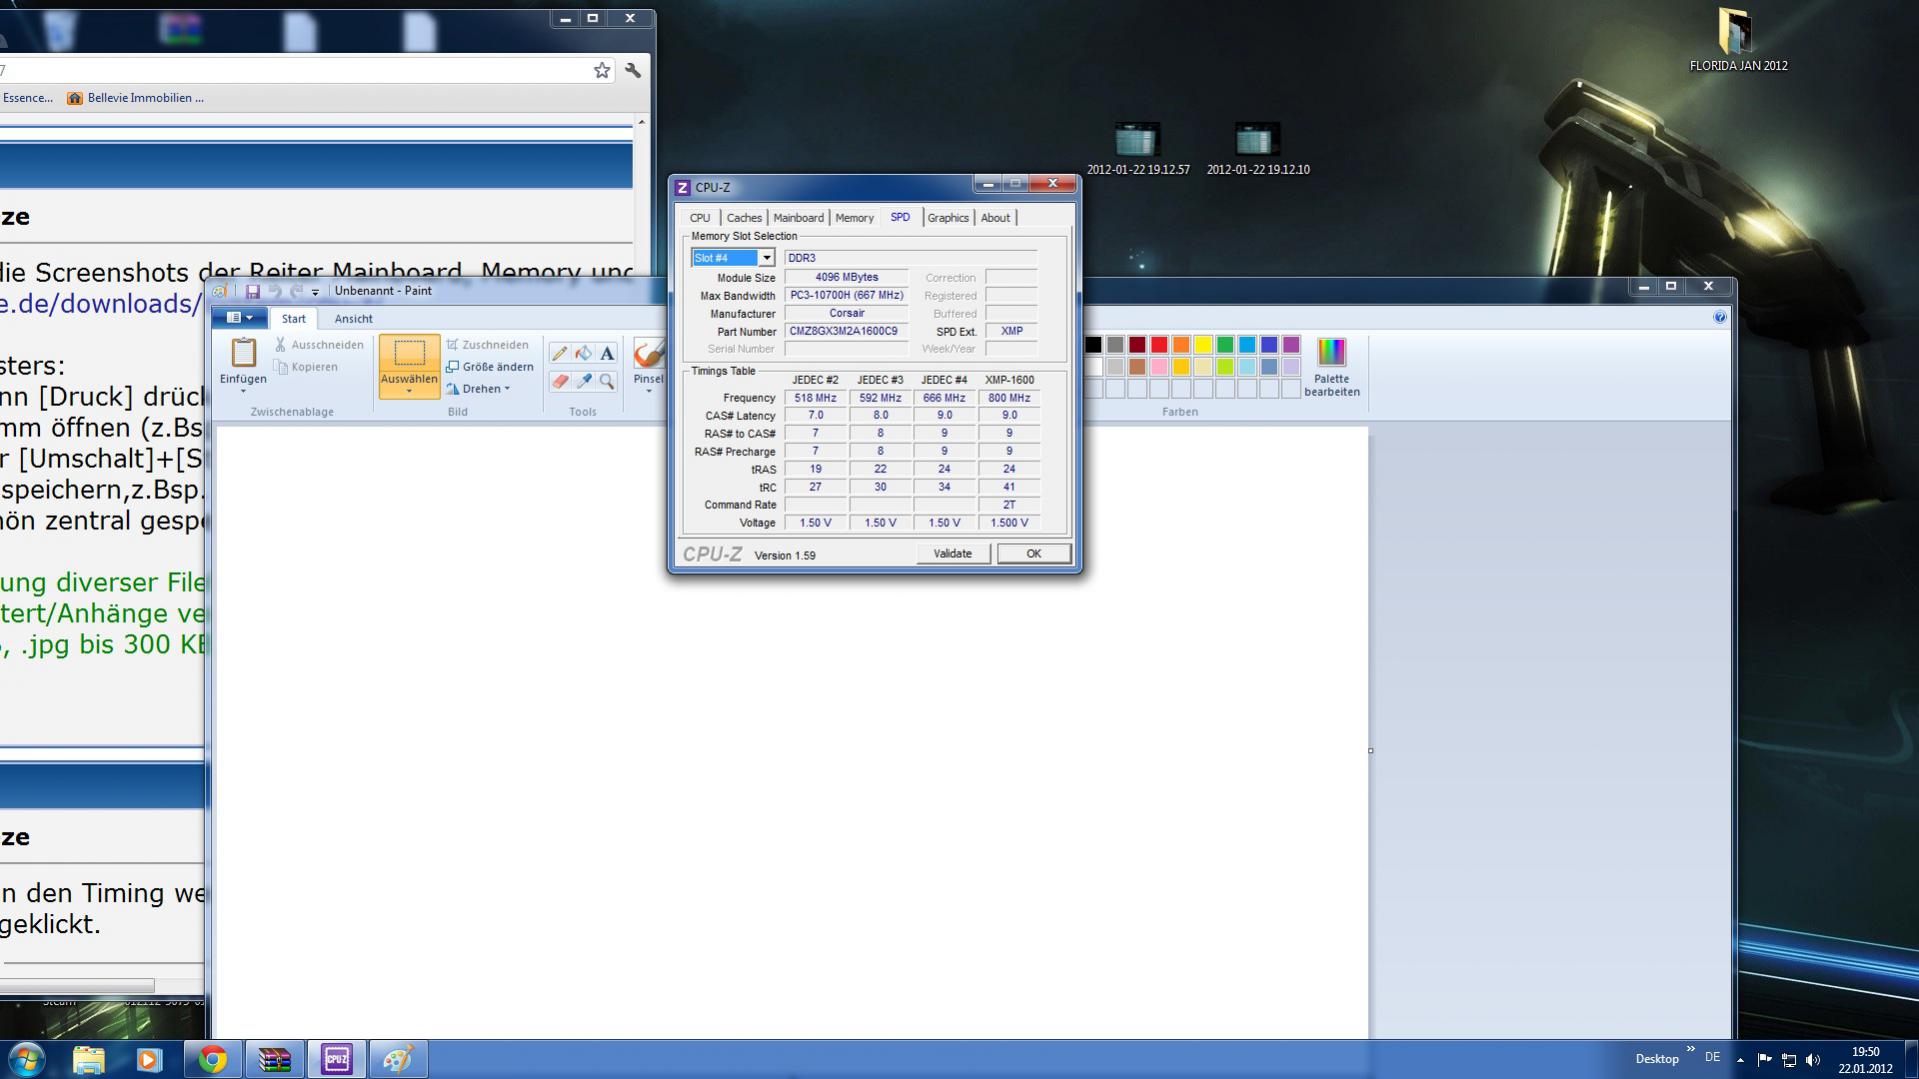The image size is (1919, 1079).
Task: Select the Eraser tool in Paint
Action: pyautogui.click(x=560, y=381)
